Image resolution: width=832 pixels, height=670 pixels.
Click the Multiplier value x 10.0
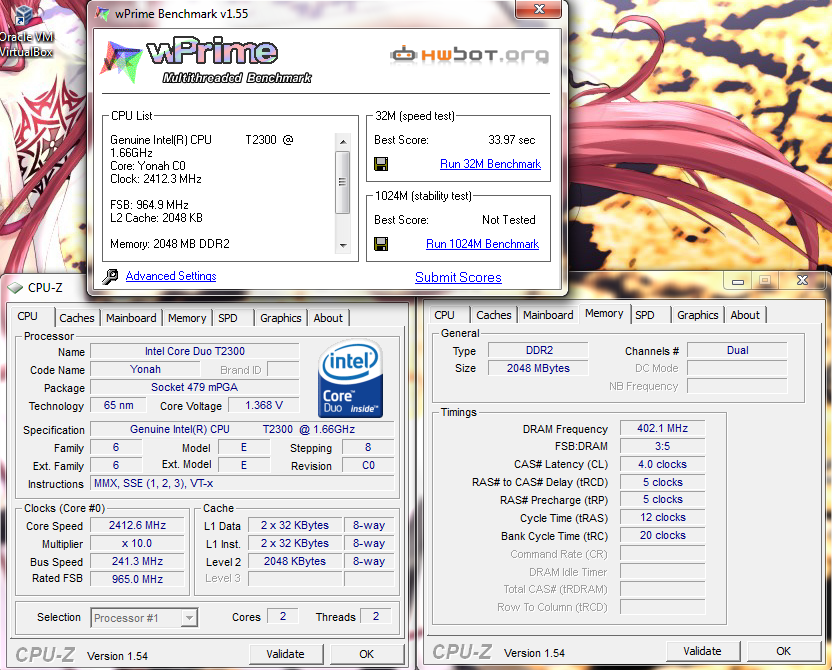click(137, 543)
